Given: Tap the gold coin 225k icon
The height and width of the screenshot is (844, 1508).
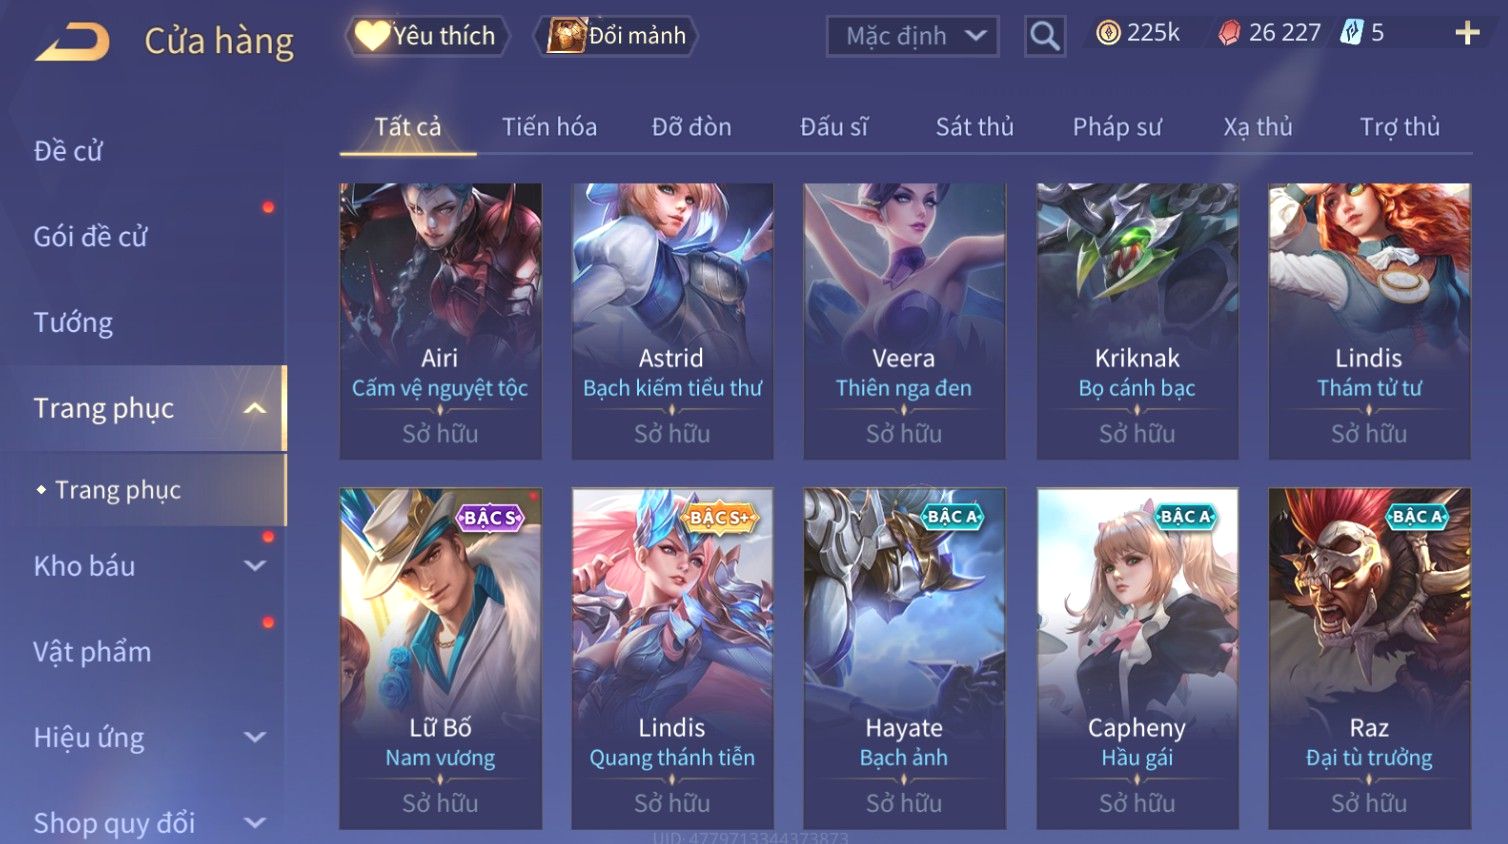Looking at the screenshot, I should pos(1108,33).
